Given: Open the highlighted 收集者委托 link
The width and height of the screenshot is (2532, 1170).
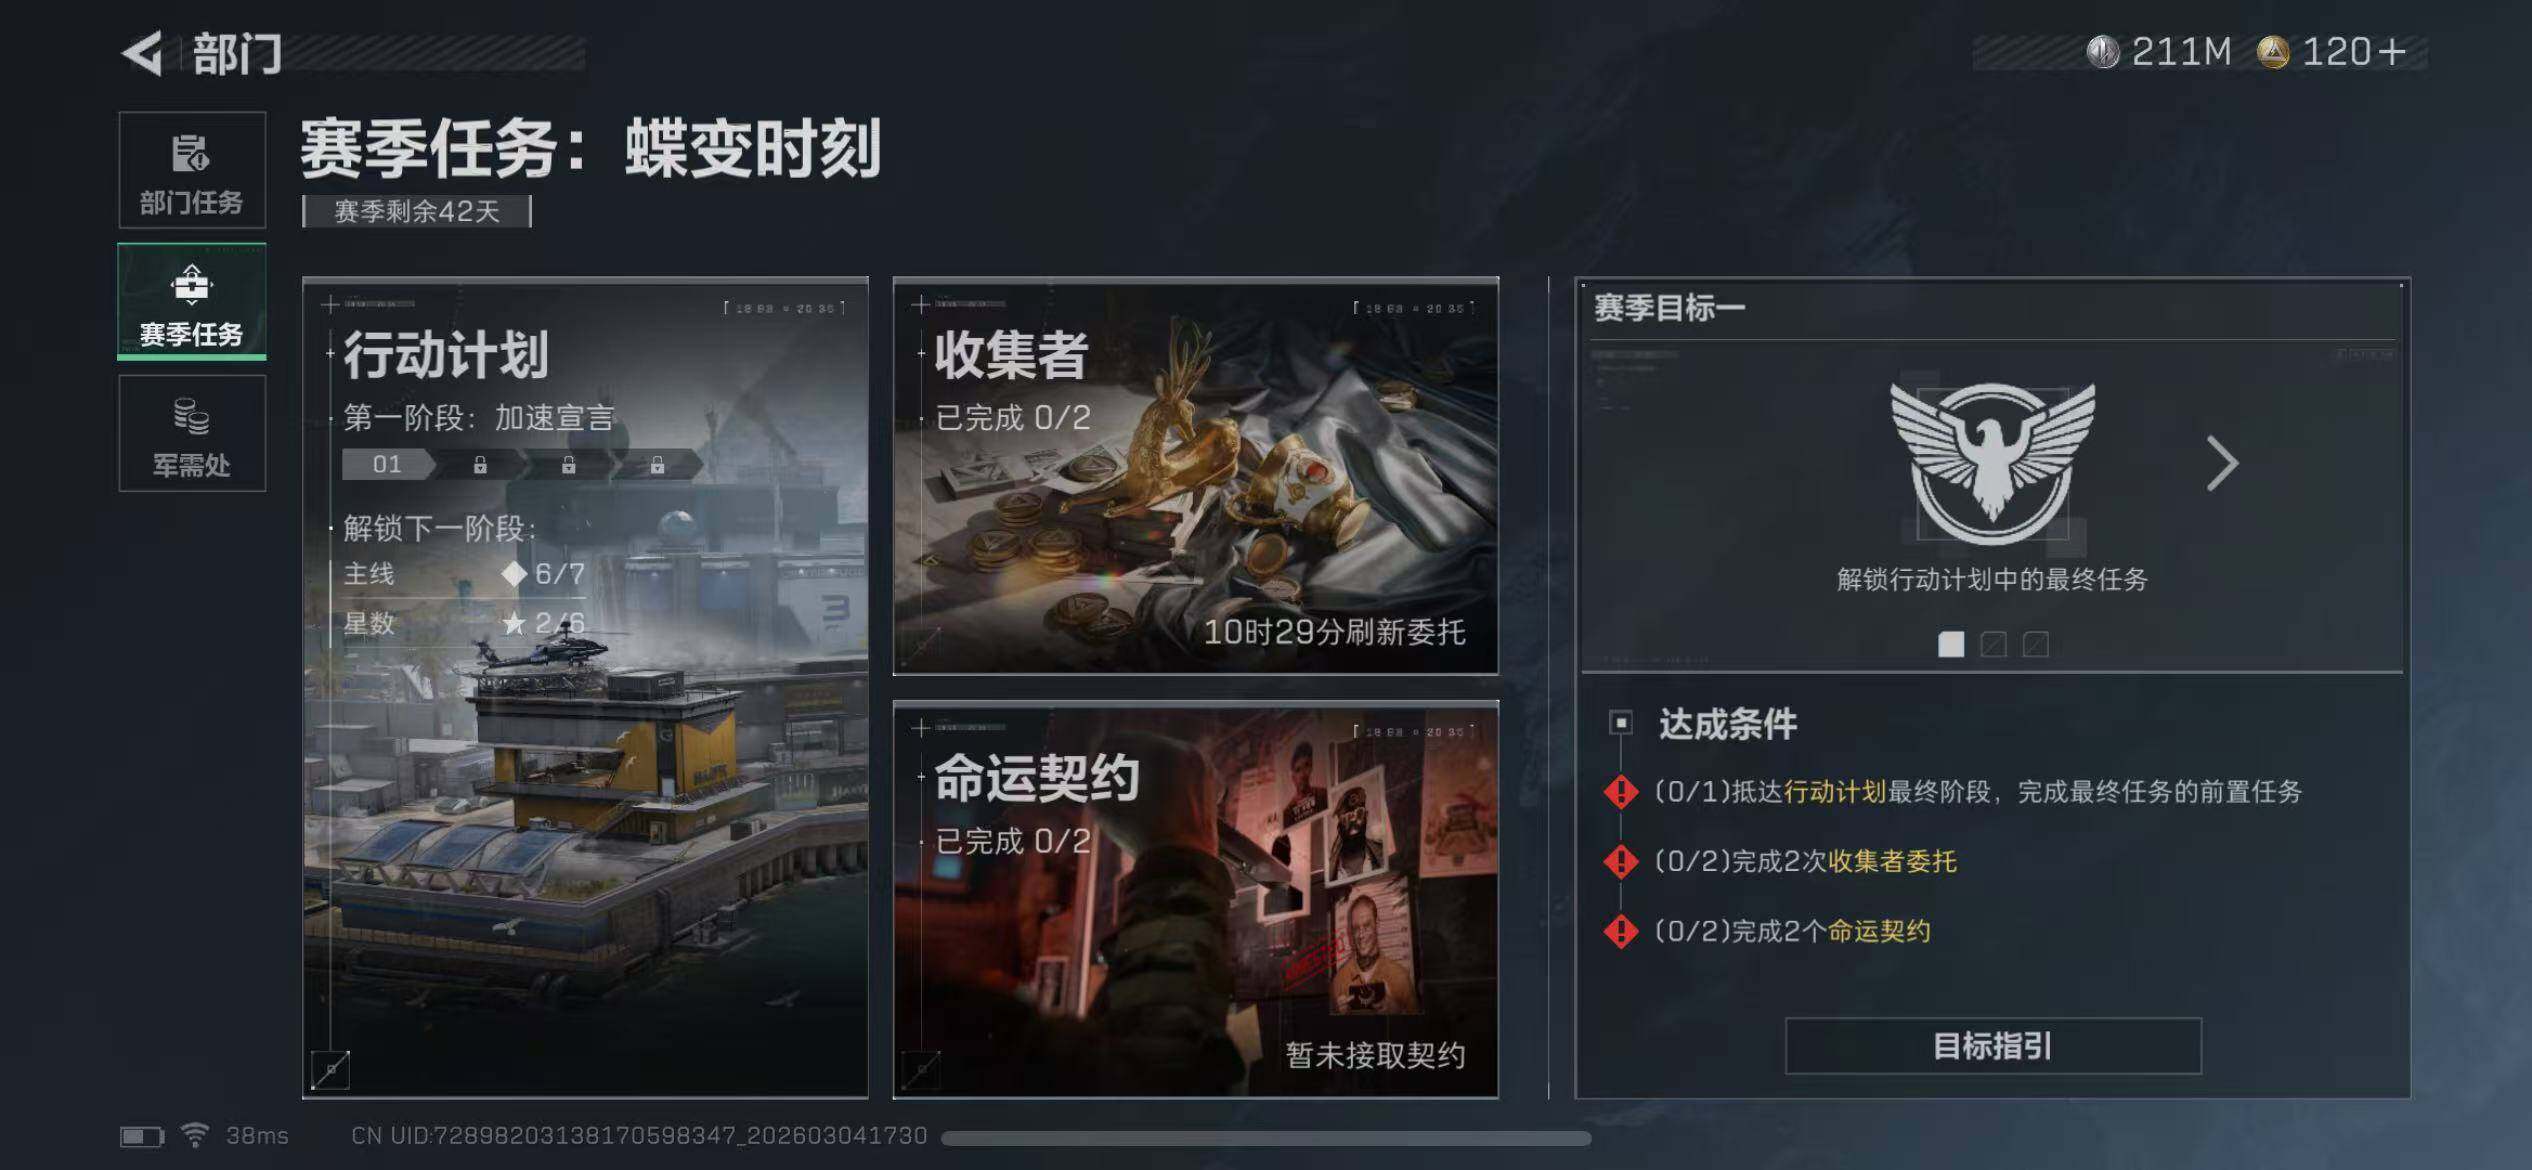Looking at the screenshot, I should (x=1892, y=861).
